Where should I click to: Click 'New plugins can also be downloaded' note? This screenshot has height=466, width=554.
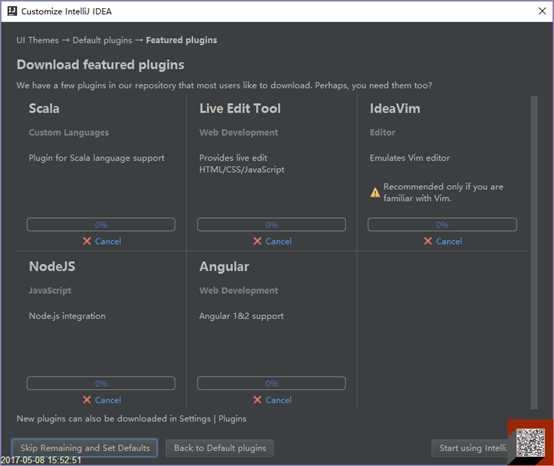(131, 419)
